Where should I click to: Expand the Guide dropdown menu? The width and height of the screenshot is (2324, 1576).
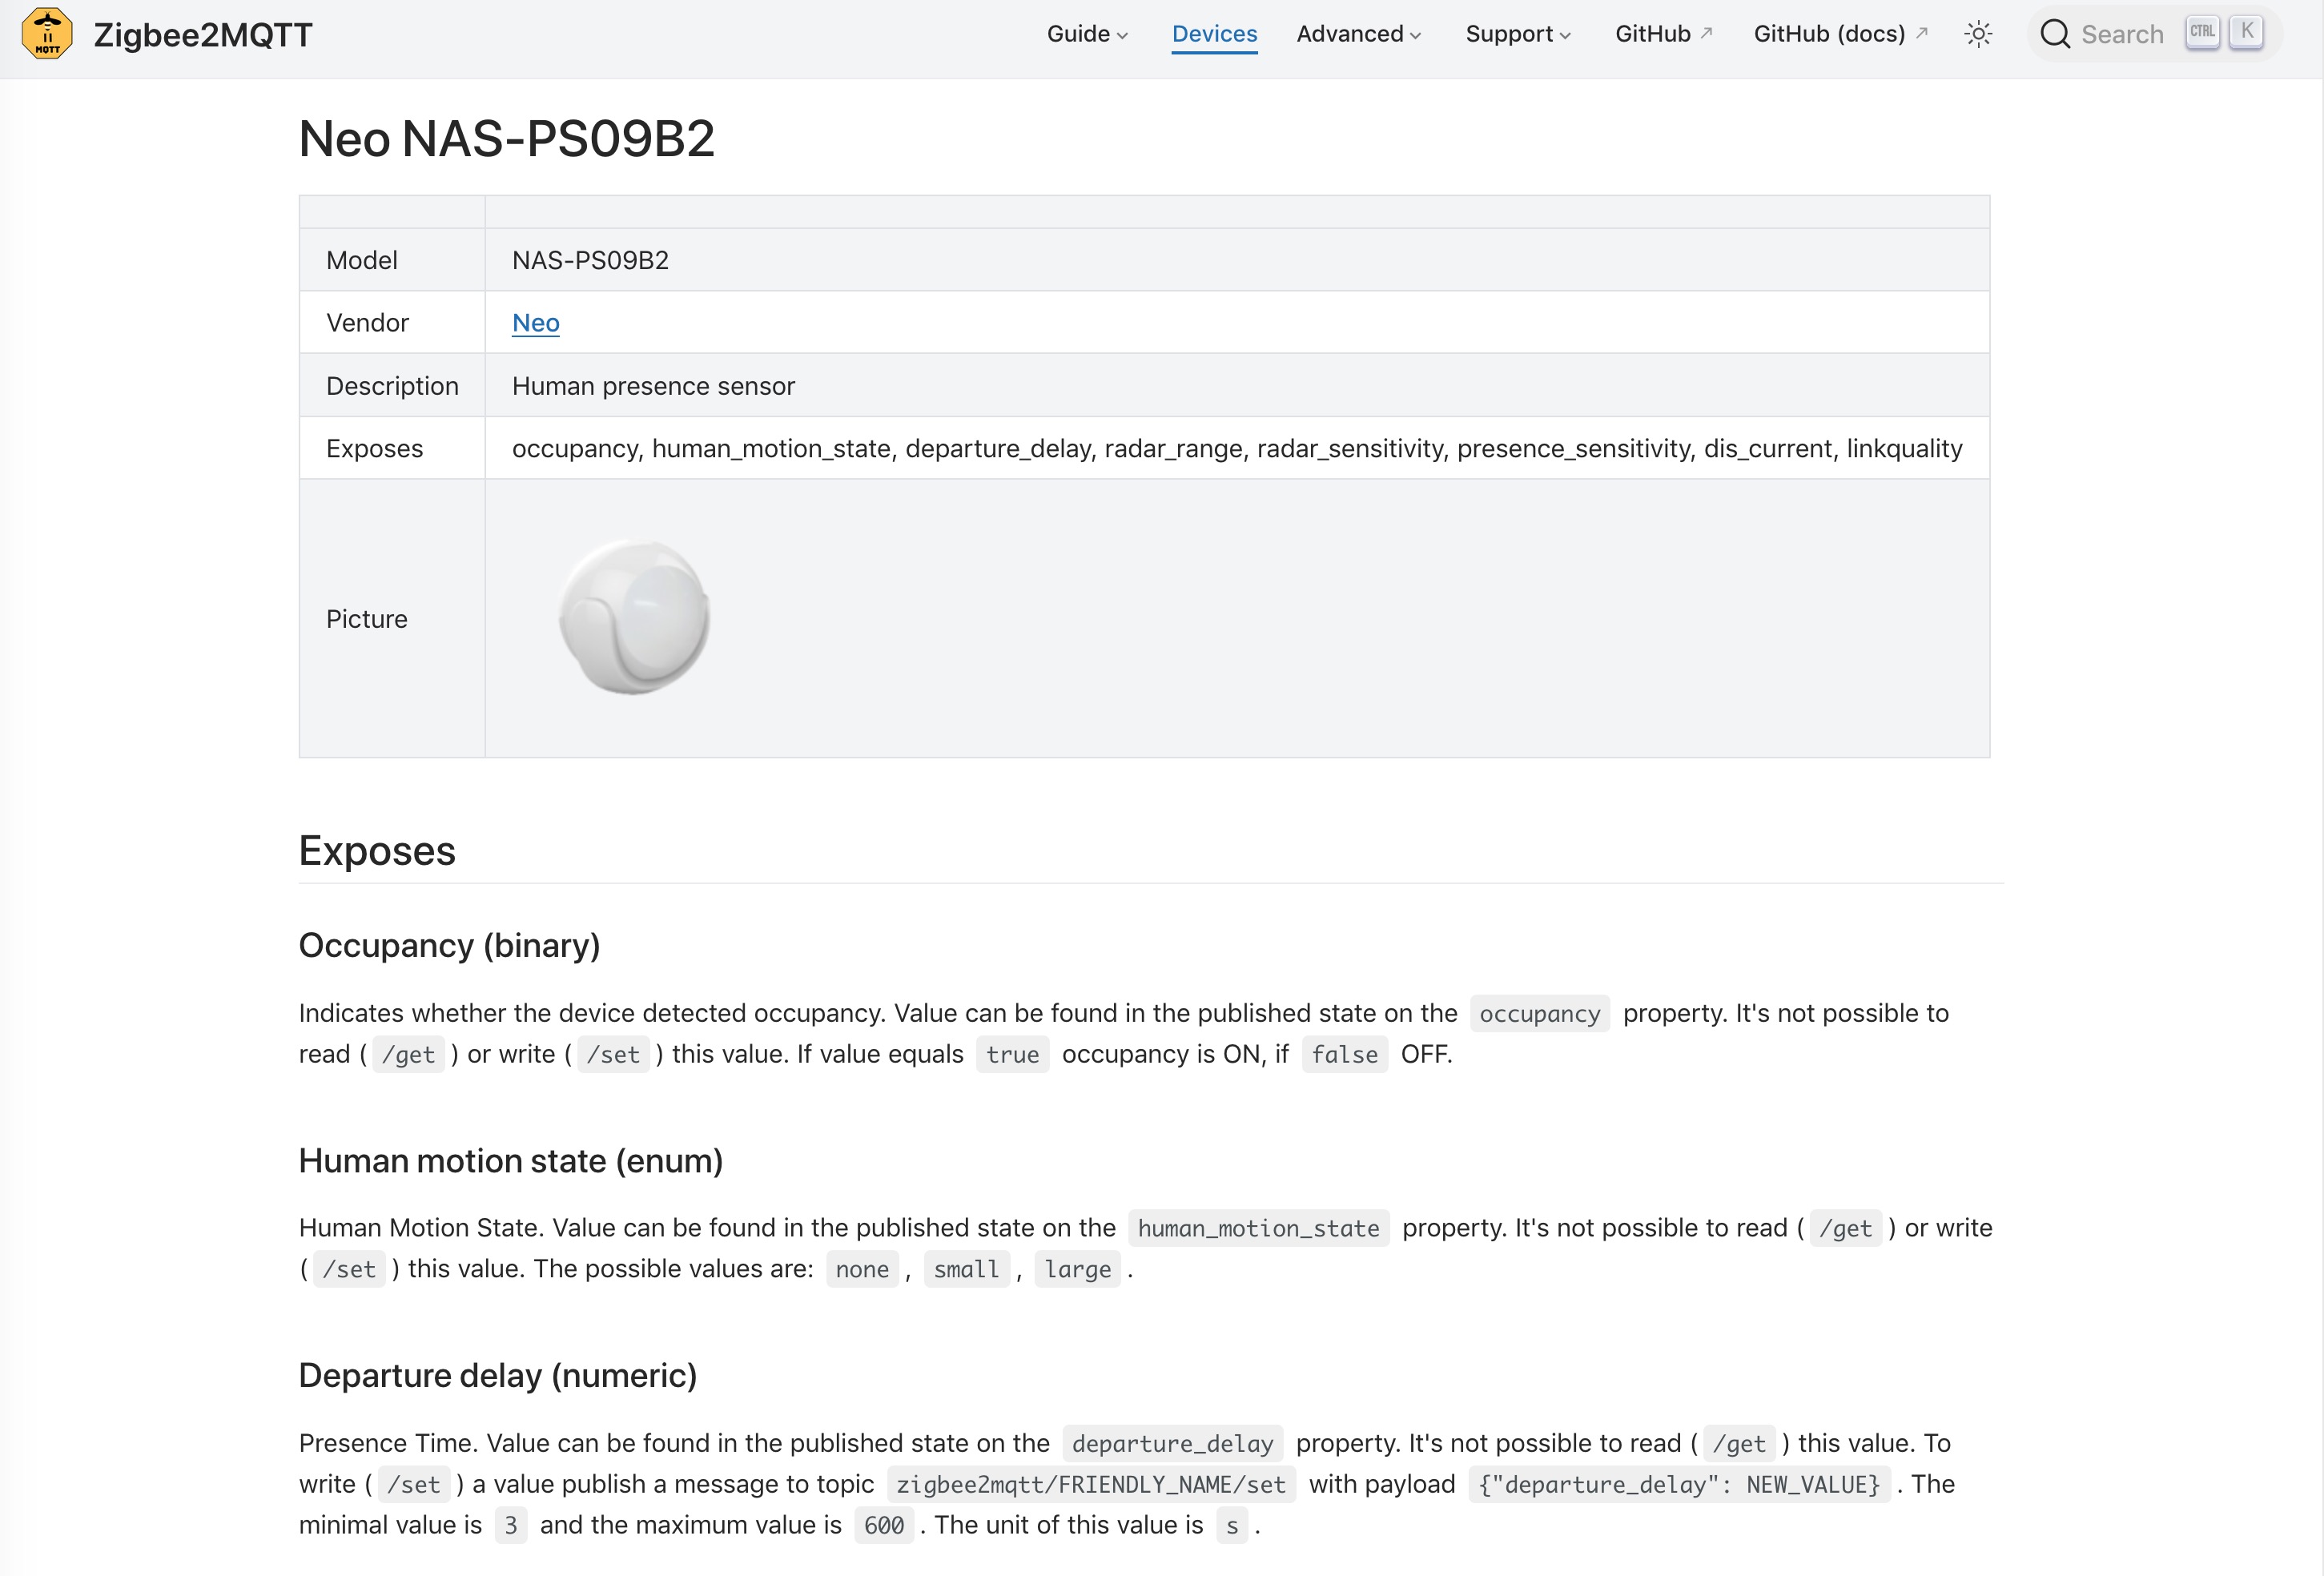[x=1087, y=34]
